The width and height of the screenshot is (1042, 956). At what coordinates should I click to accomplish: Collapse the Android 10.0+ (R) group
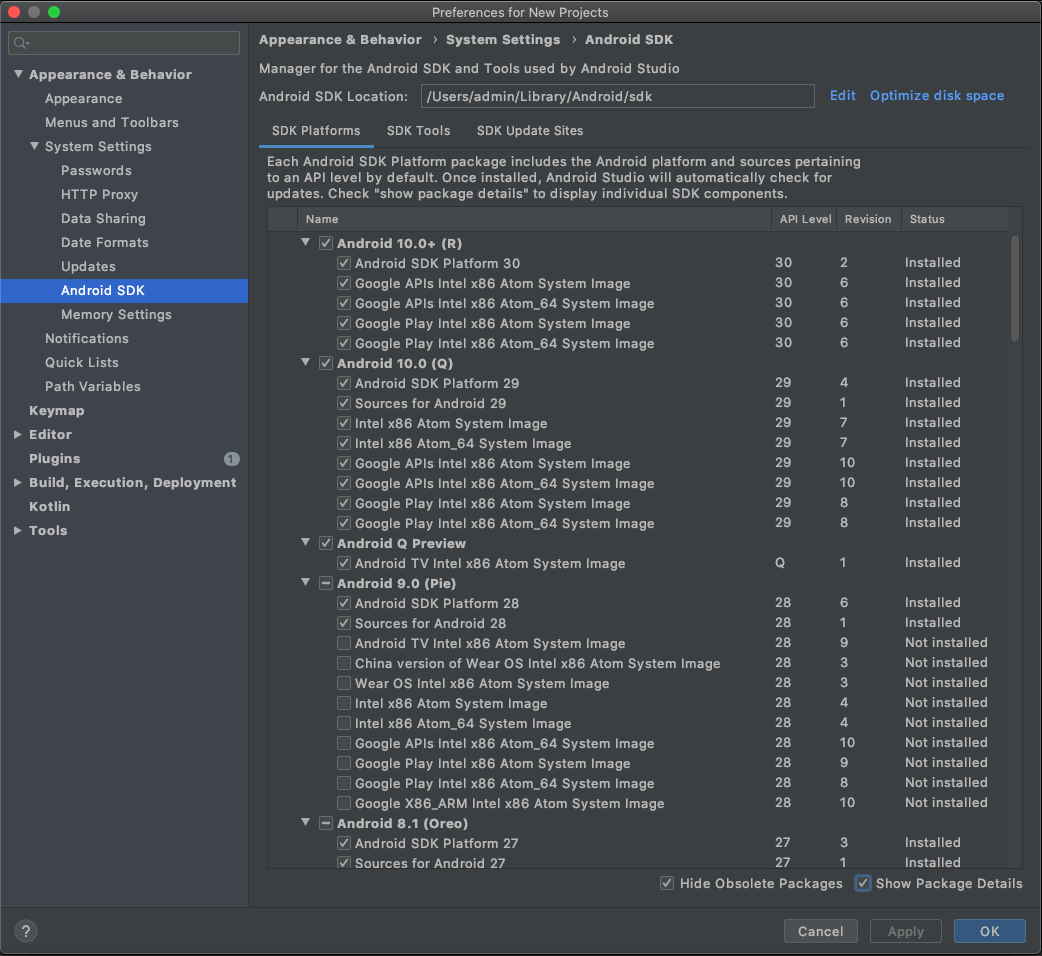coord(305,242)
